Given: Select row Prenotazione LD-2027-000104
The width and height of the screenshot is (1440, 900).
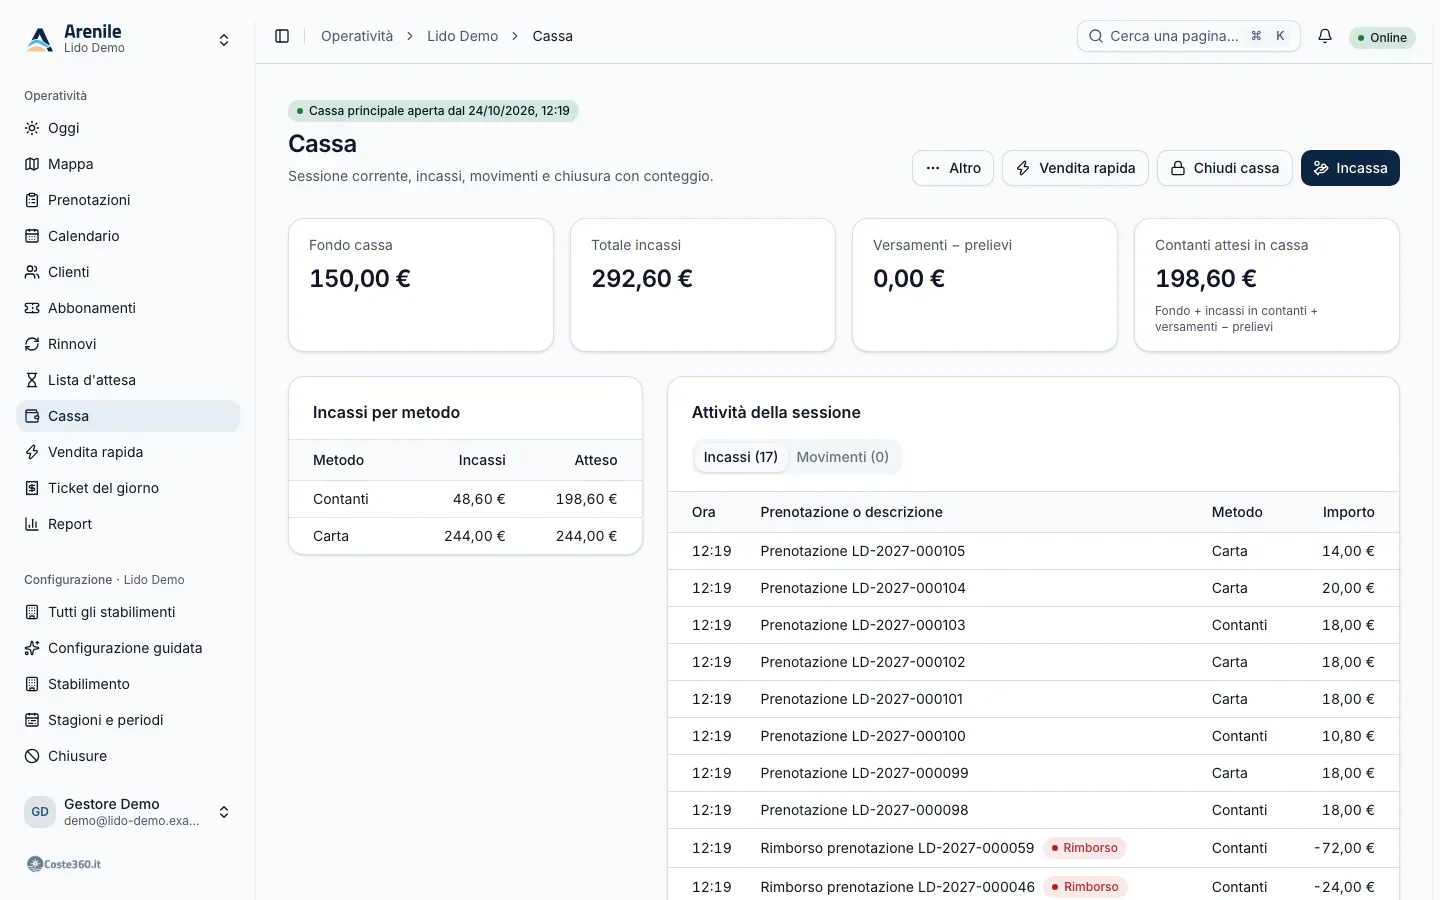Looking at the screenshot, I should tap(1033, 588).
